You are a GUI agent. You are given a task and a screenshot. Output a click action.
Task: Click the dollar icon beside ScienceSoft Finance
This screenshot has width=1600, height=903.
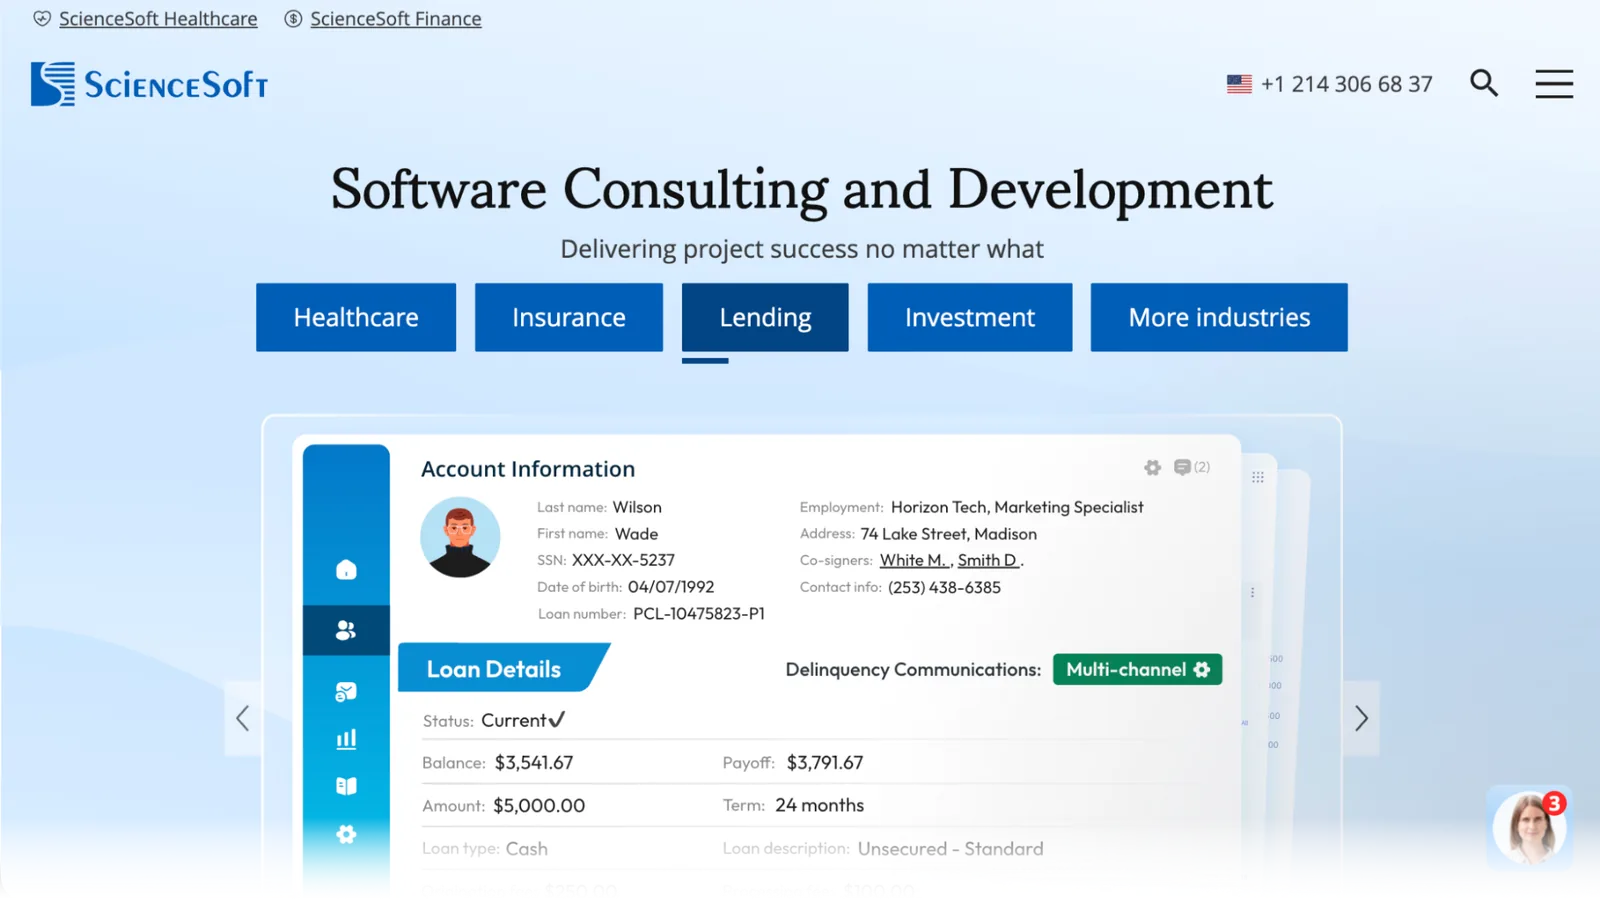293,19
